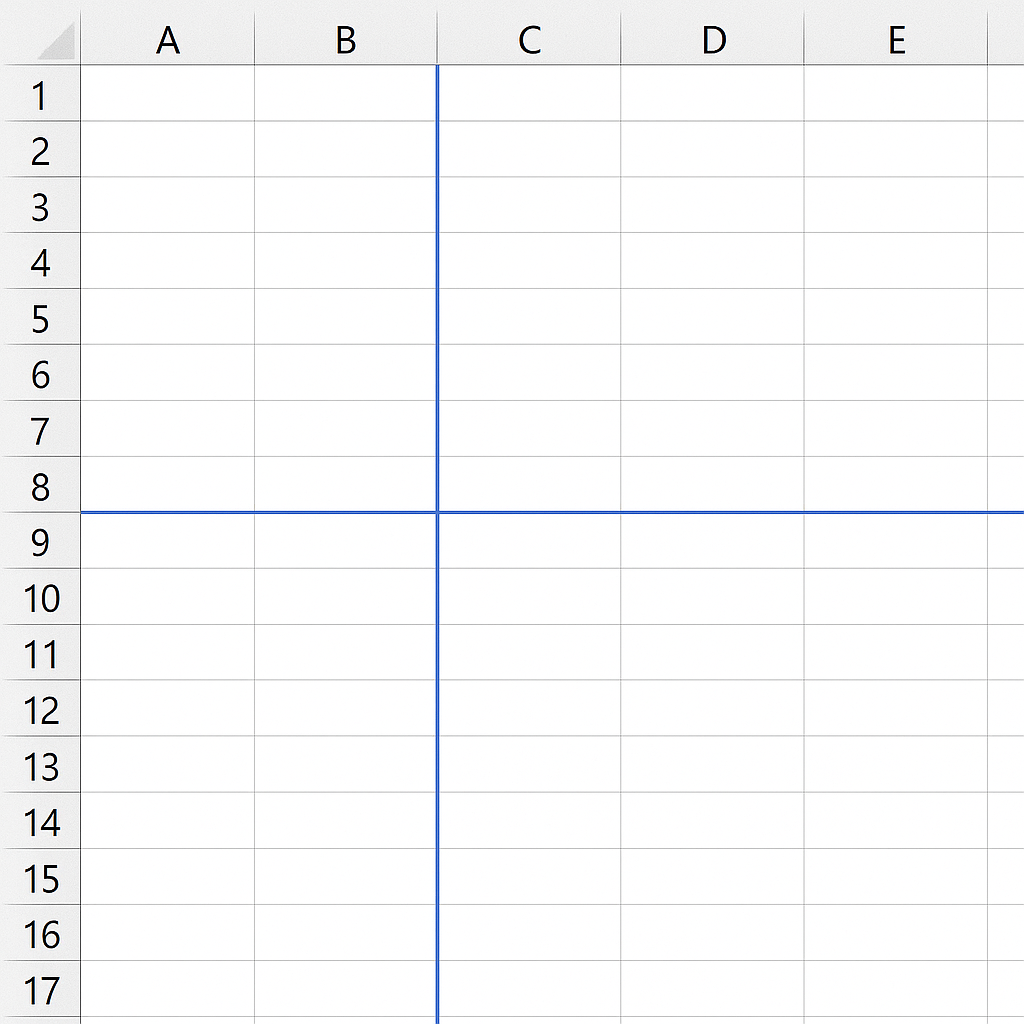This screenshot has height=1024, width=1024.
Task: Click cell D5
Action: coord(712,317)
